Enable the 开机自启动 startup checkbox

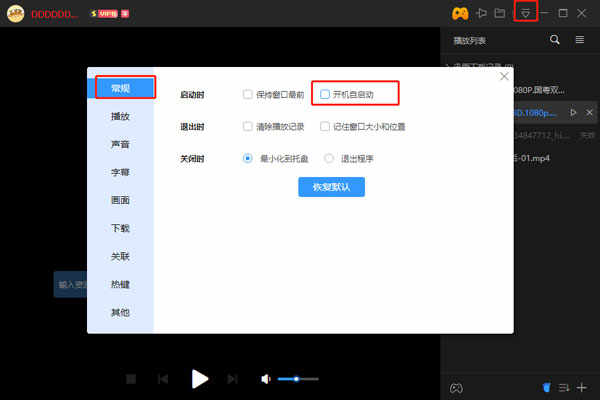324,94
